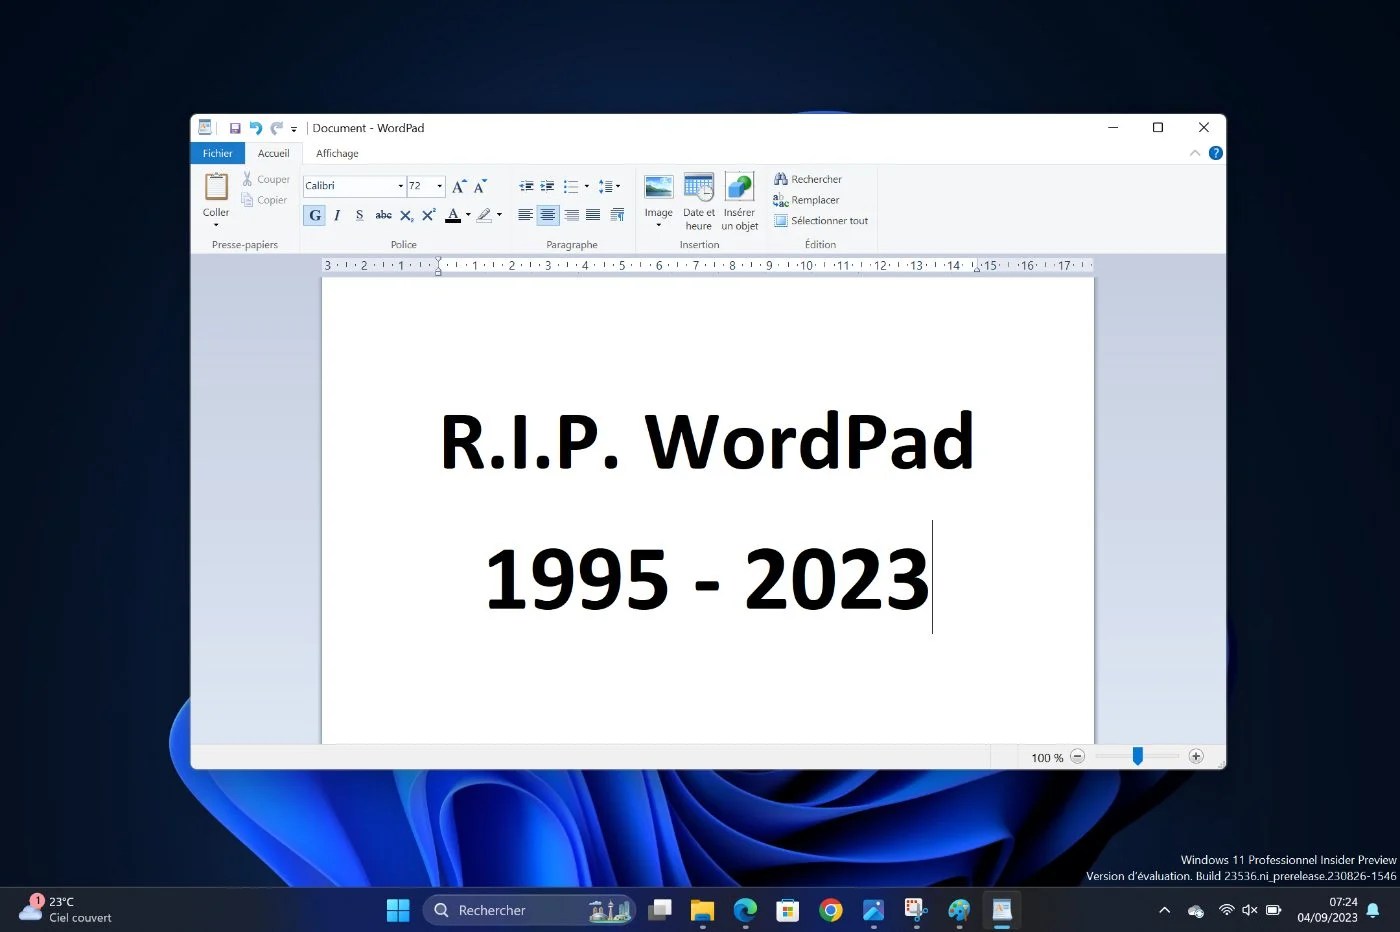Undo with the quick access arrow
Image resolution: width=1400 pixels, height=932 pixels.
pyautogui.click(x=255, y=127)
